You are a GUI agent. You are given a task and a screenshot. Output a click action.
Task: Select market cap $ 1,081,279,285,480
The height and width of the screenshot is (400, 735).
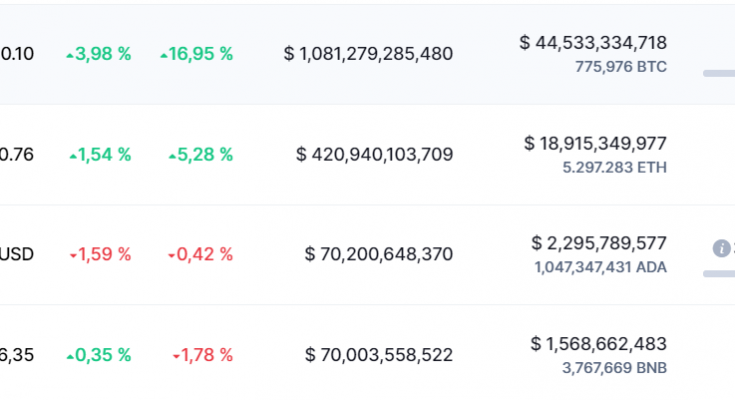(x=368, y=54)
